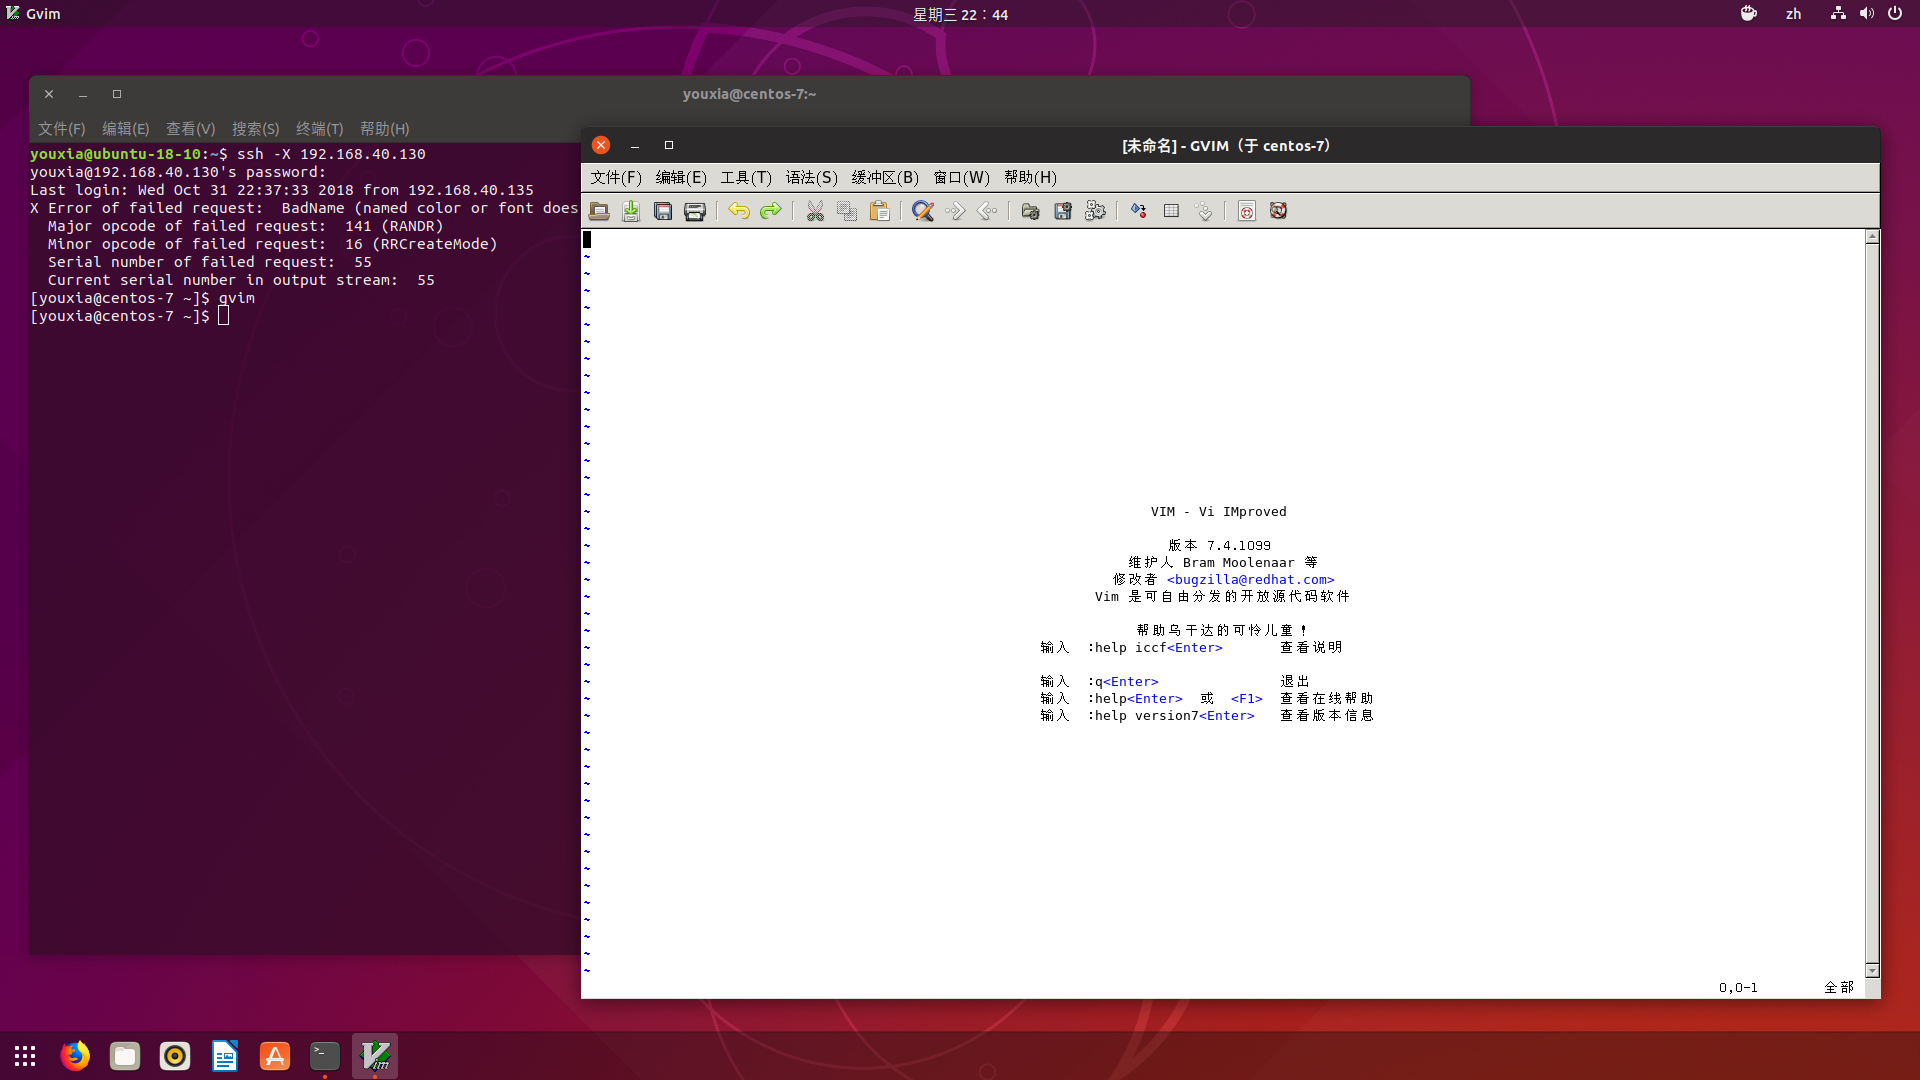Click the Build tags table icon
Screen dimensions: 1920x1080
pos(1172,211)
